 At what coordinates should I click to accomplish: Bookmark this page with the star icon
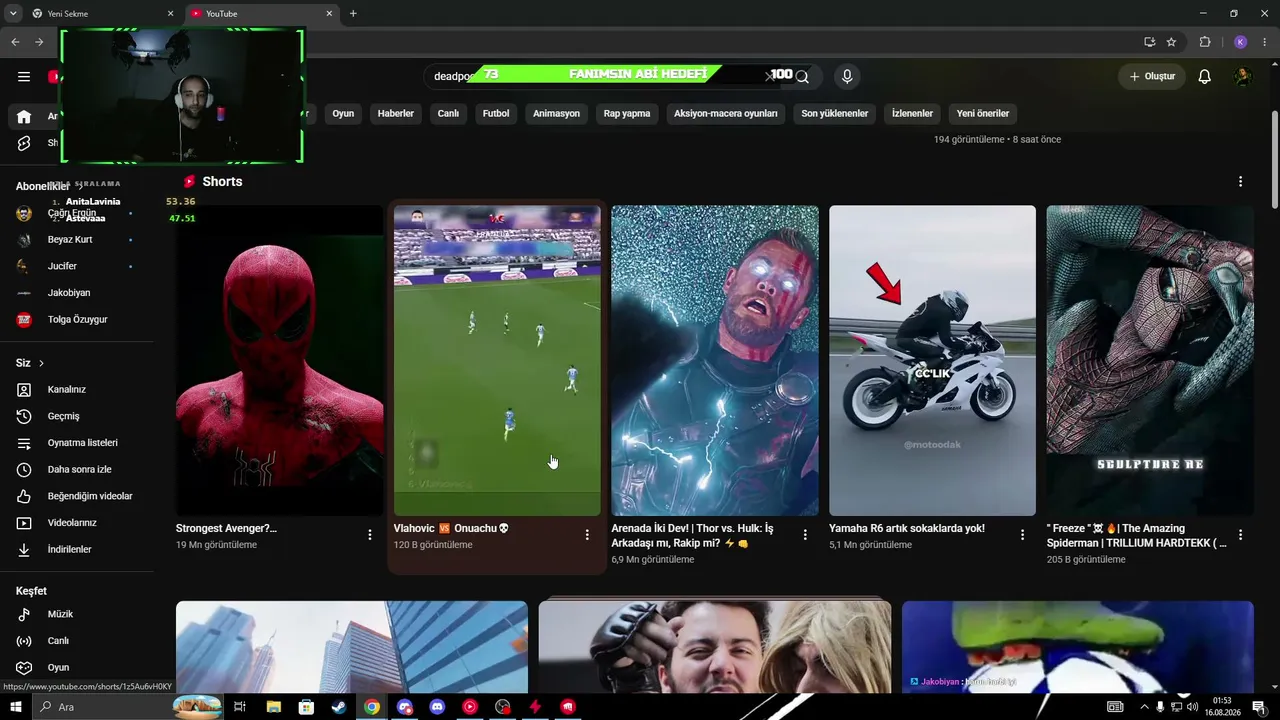1171,42
